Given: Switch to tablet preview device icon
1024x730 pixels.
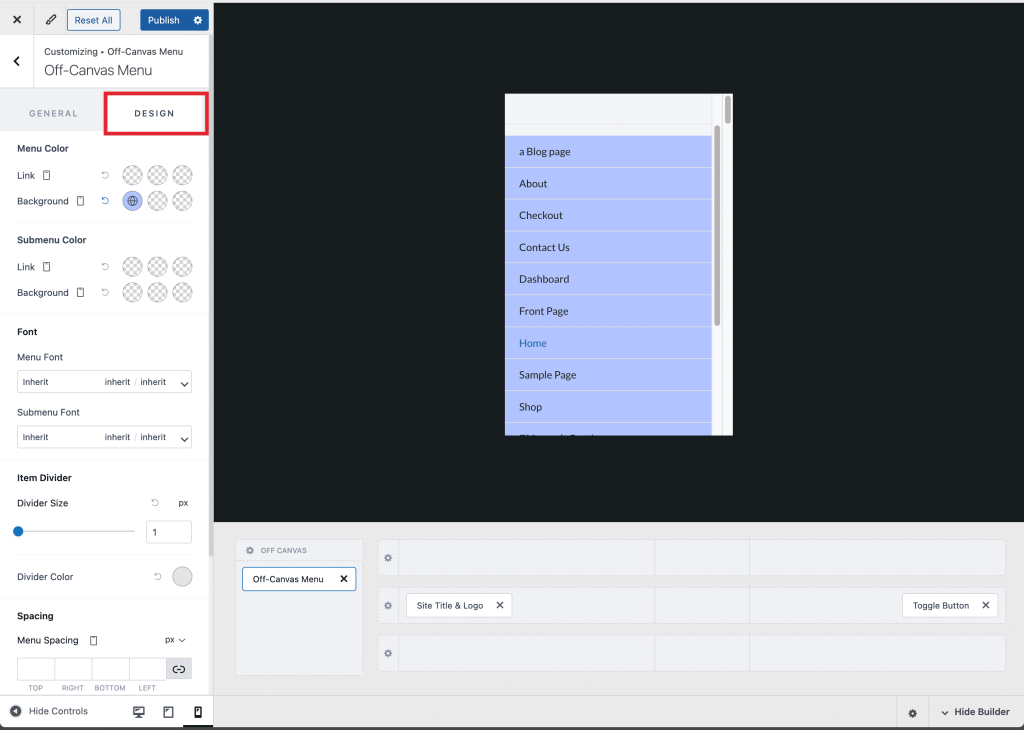Looking at the screenshot, I should [x=168, y=712].
